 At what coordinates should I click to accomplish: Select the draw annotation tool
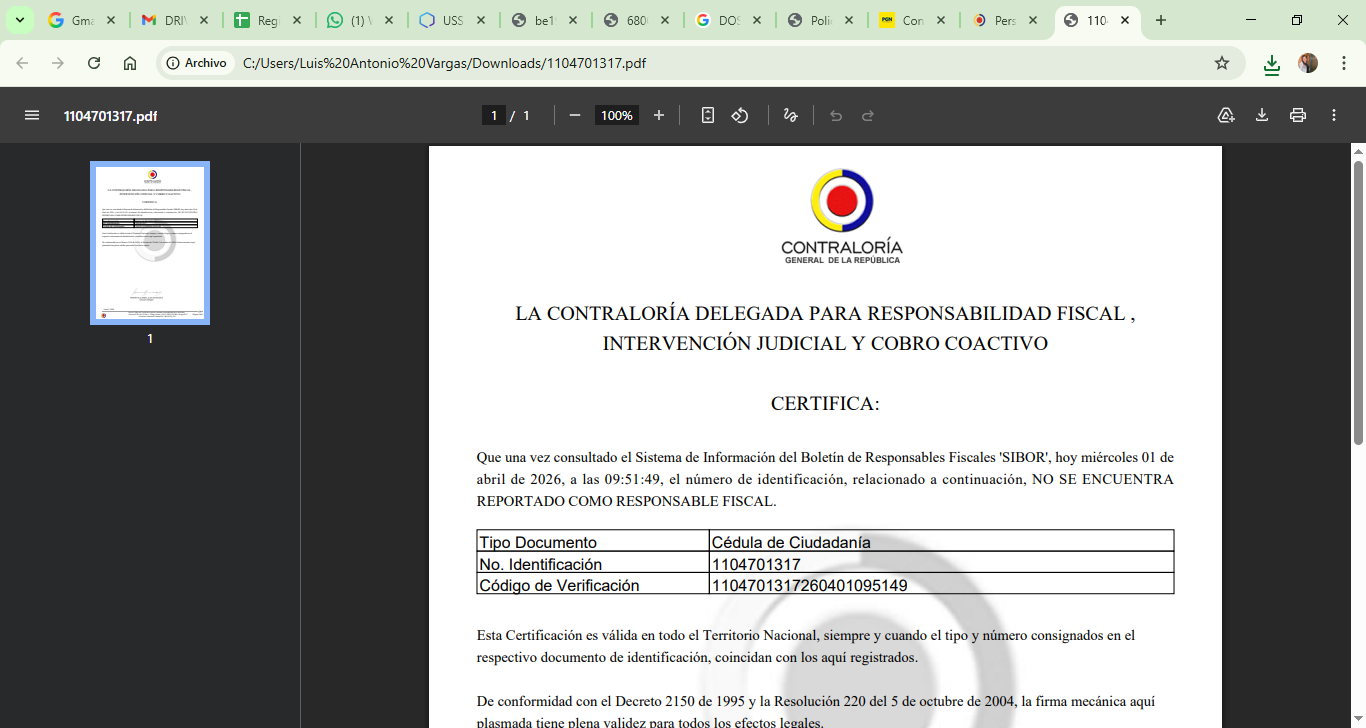(790, 115)
